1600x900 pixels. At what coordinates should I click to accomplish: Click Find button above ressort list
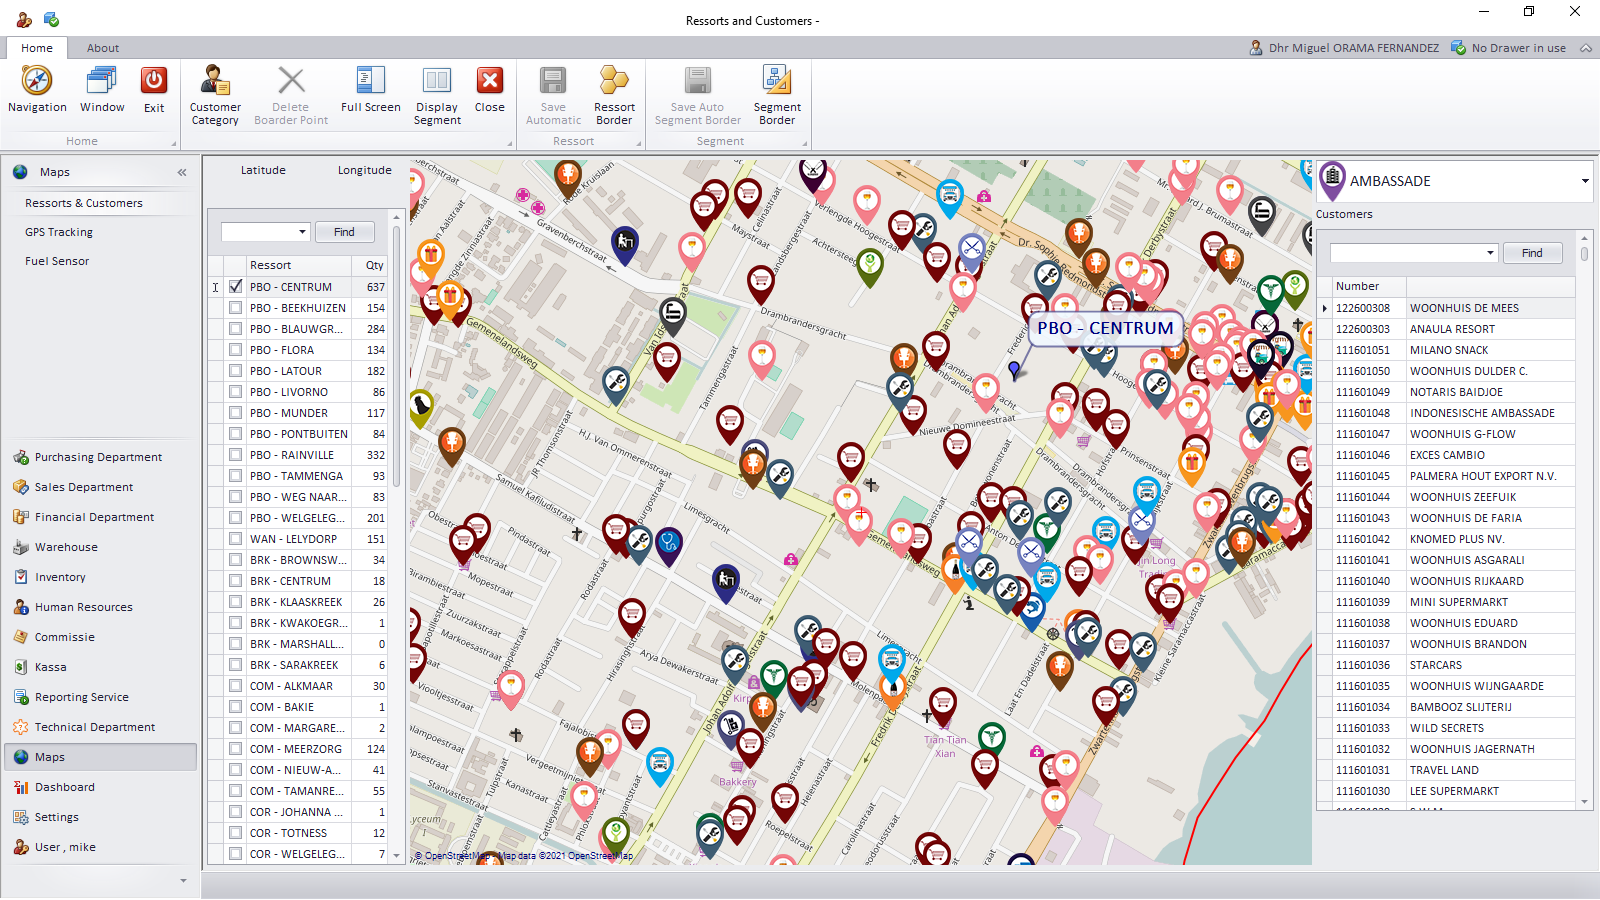(x=344, y=232)
